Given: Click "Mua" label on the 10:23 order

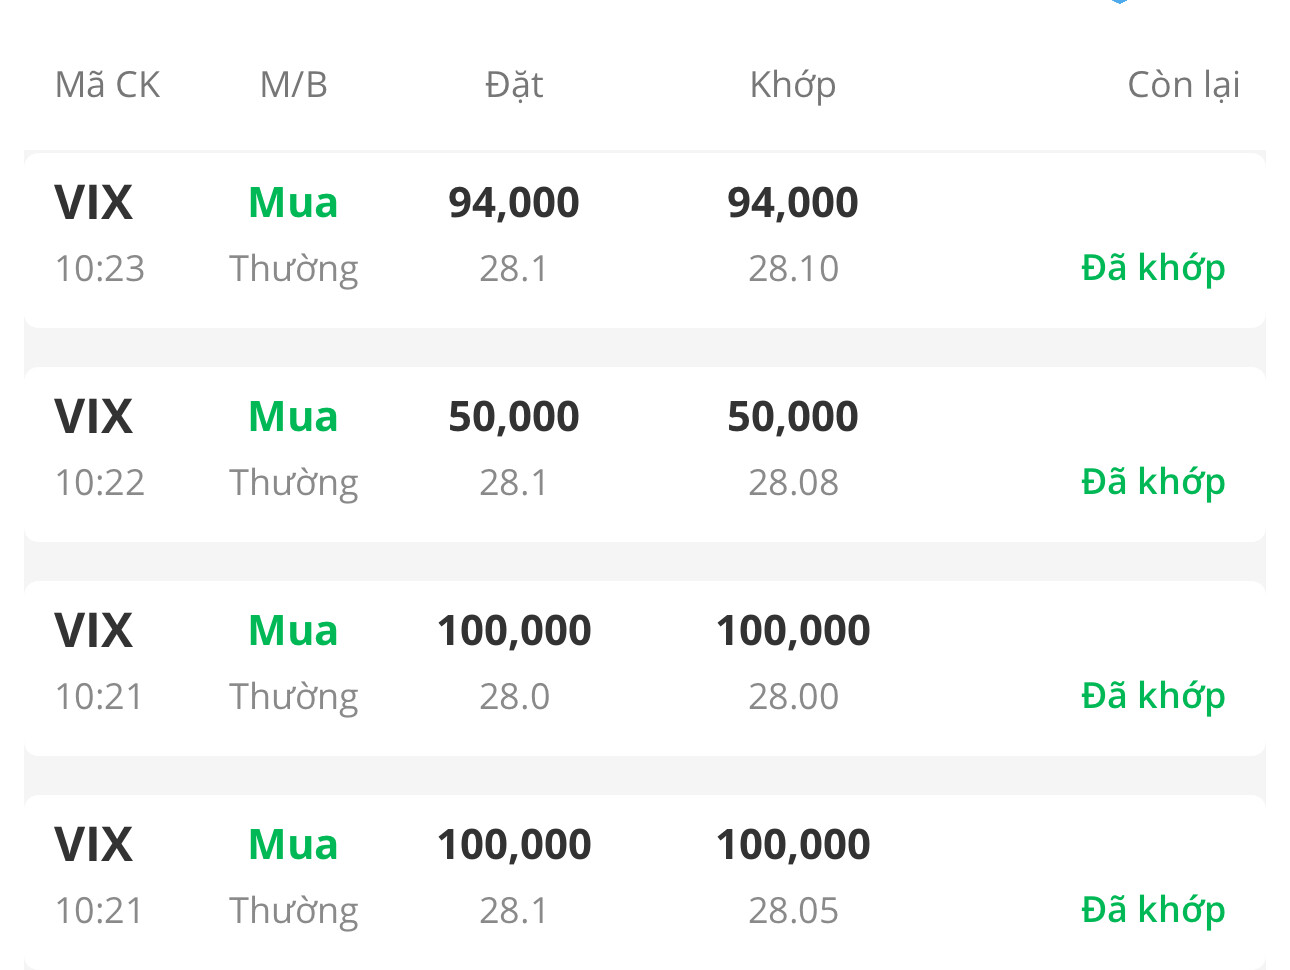Looking at the screenshot, I should [293, 203].
